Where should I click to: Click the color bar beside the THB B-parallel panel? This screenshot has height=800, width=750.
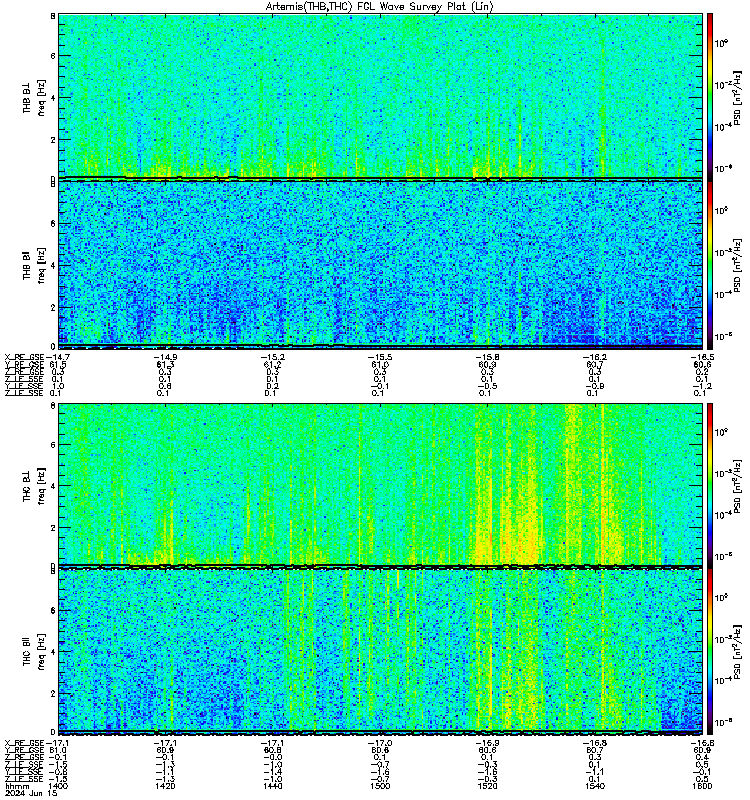pyautogui.click(x=710, y=264)
